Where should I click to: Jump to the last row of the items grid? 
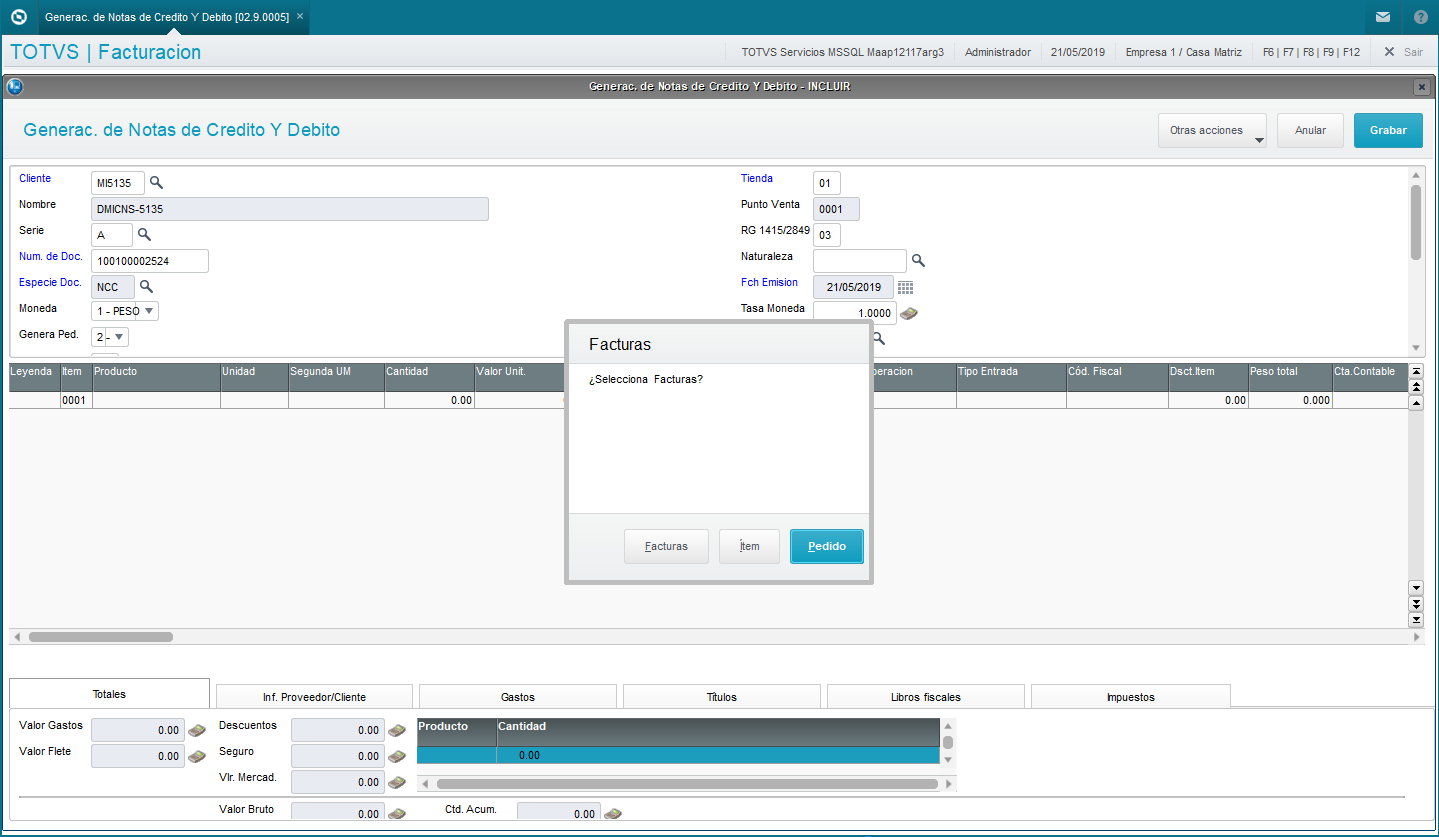1416,620
